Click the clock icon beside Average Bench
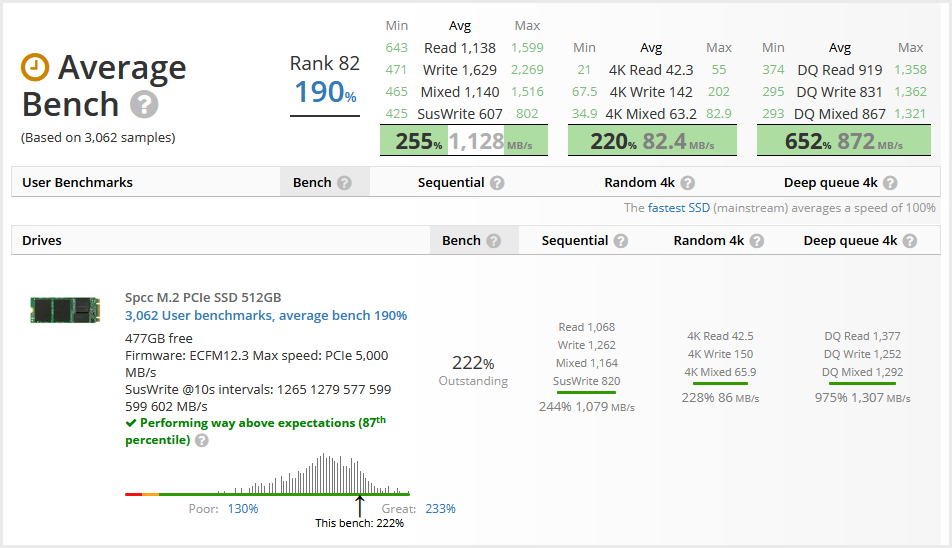This screenshot has height=548, width=952. coord(35,67)
